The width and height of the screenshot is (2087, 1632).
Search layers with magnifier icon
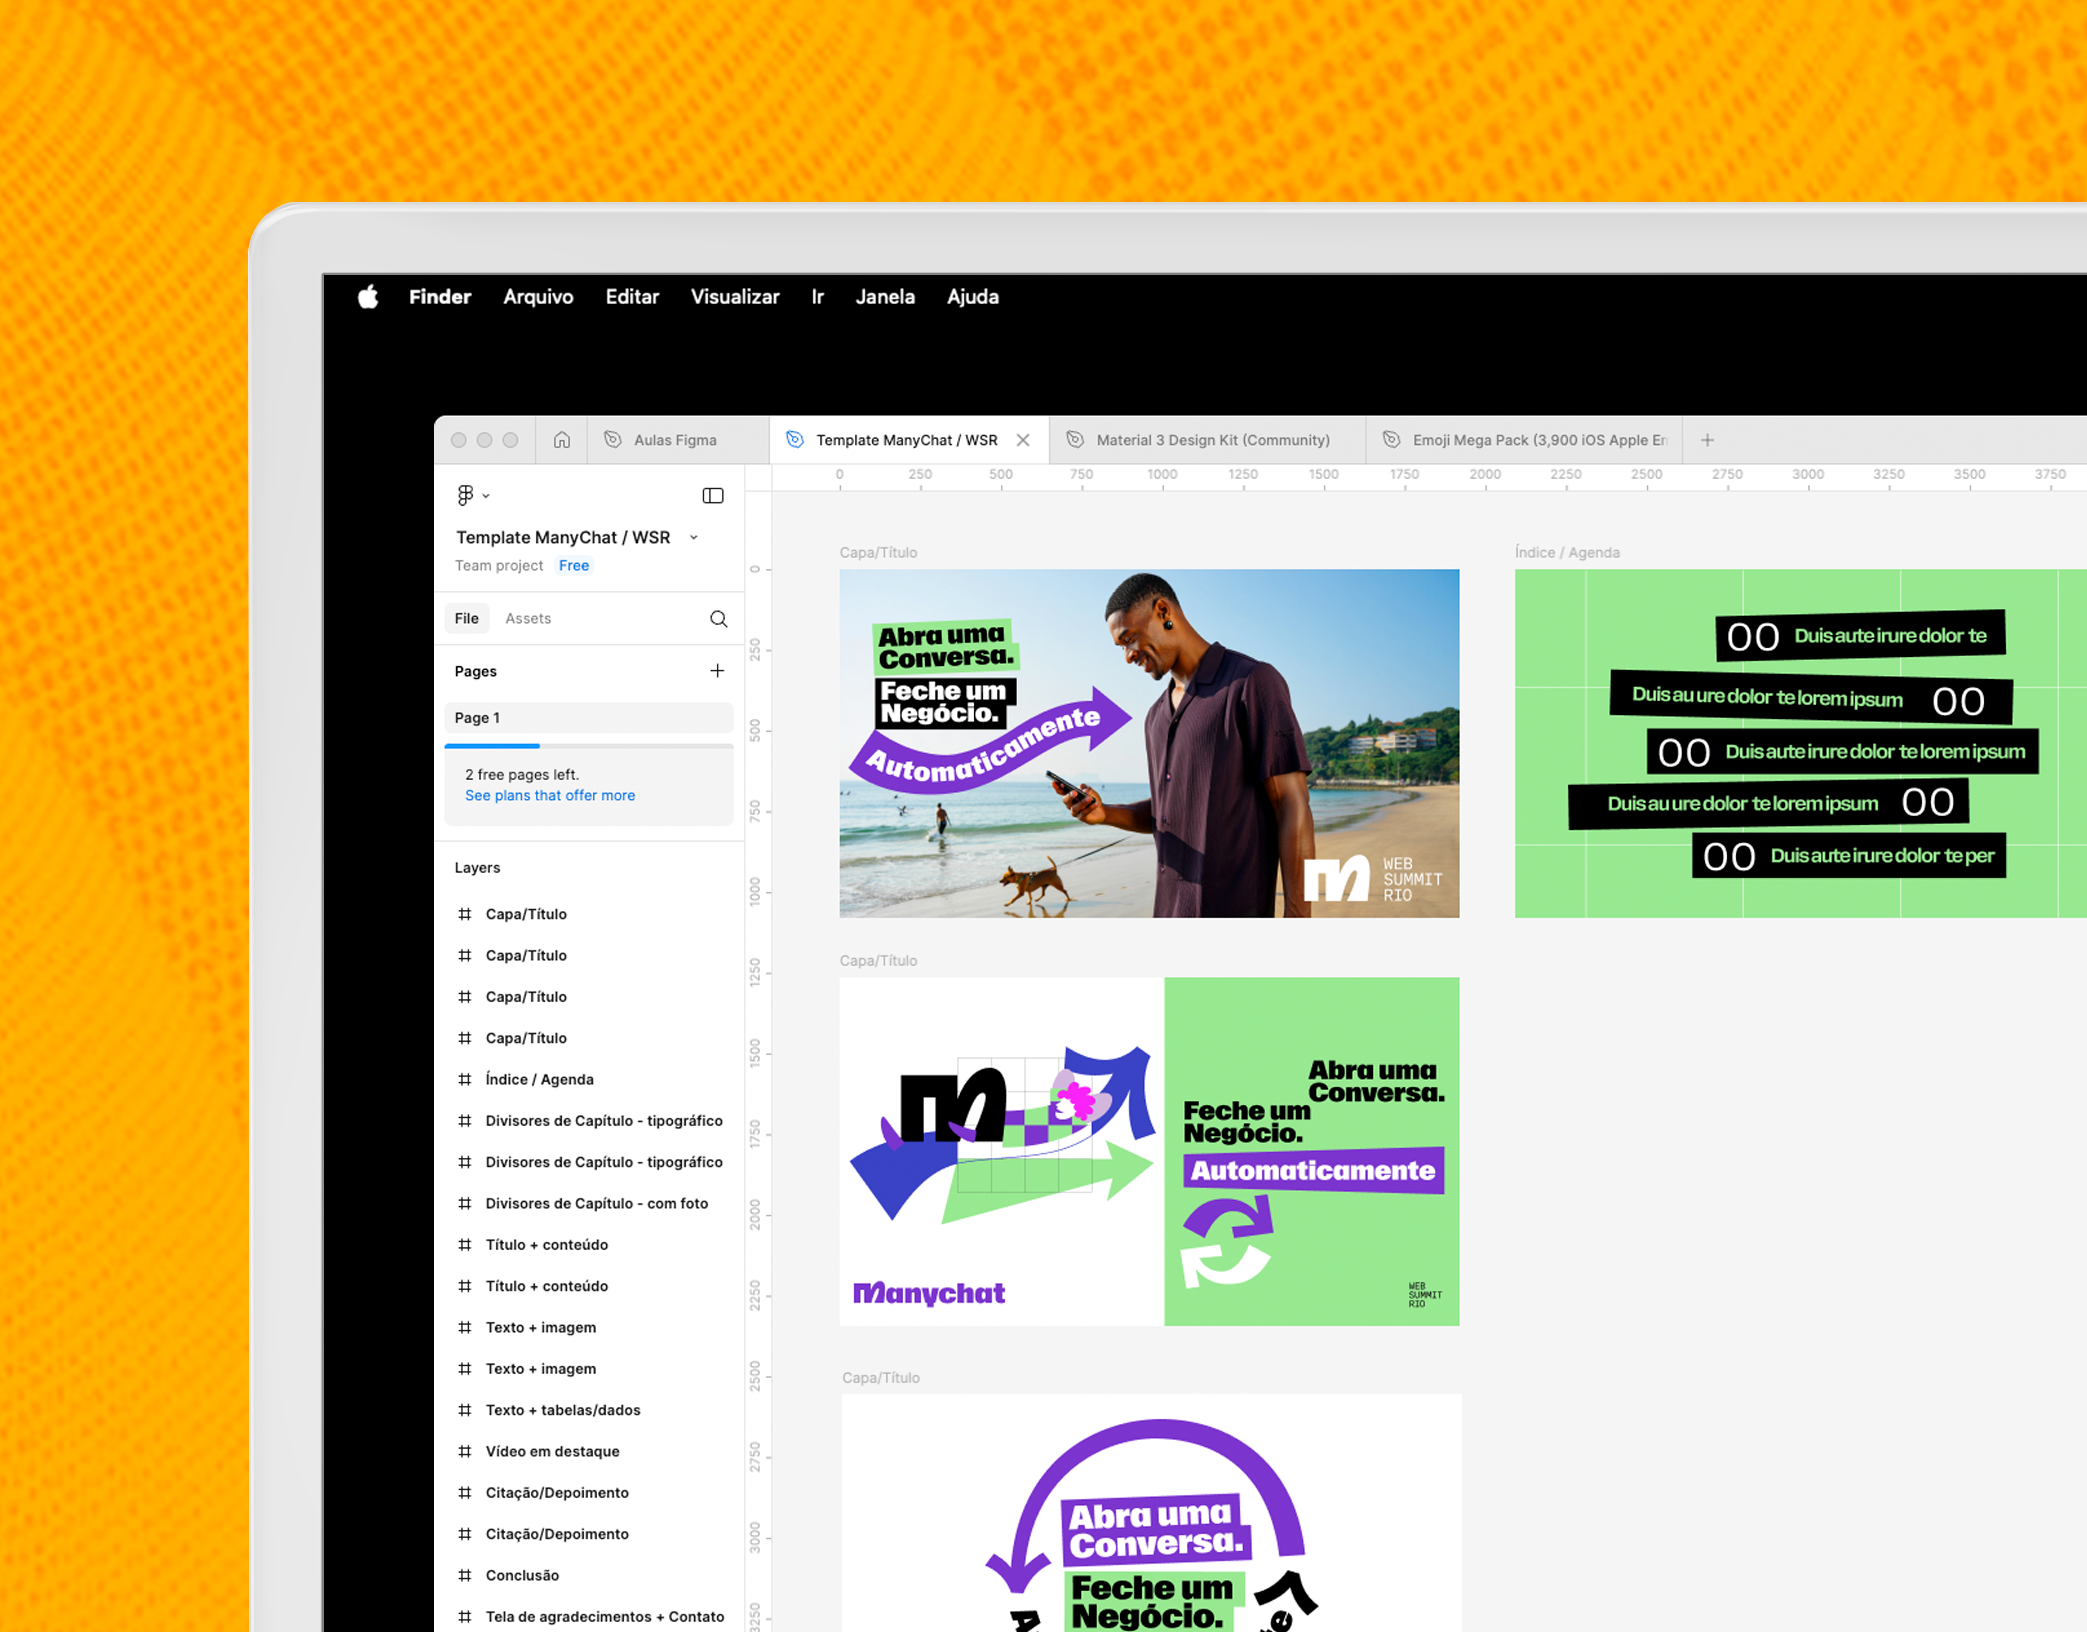[719, 619]
